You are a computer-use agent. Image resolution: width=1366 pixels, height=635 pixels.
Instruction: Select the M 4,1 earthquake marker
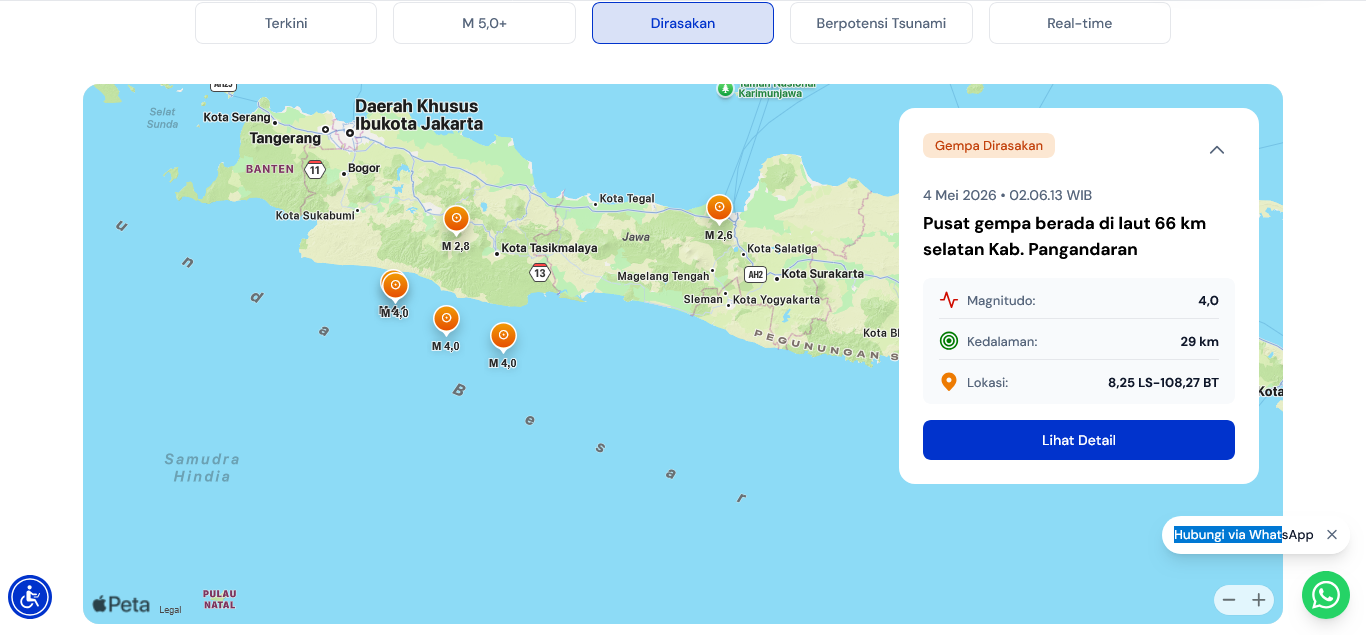pos(386,280)
